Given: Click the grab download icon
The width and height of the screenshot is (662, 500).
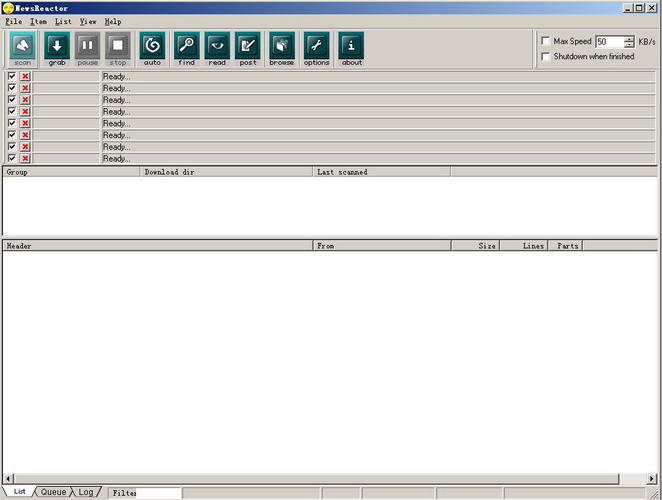Looking at the screenshot, I should [x=57, y=49].
